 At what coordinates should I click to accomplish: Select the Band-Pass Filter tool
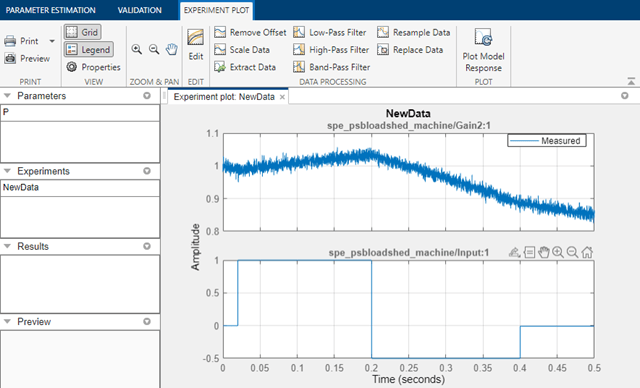(x=331, y=67)
